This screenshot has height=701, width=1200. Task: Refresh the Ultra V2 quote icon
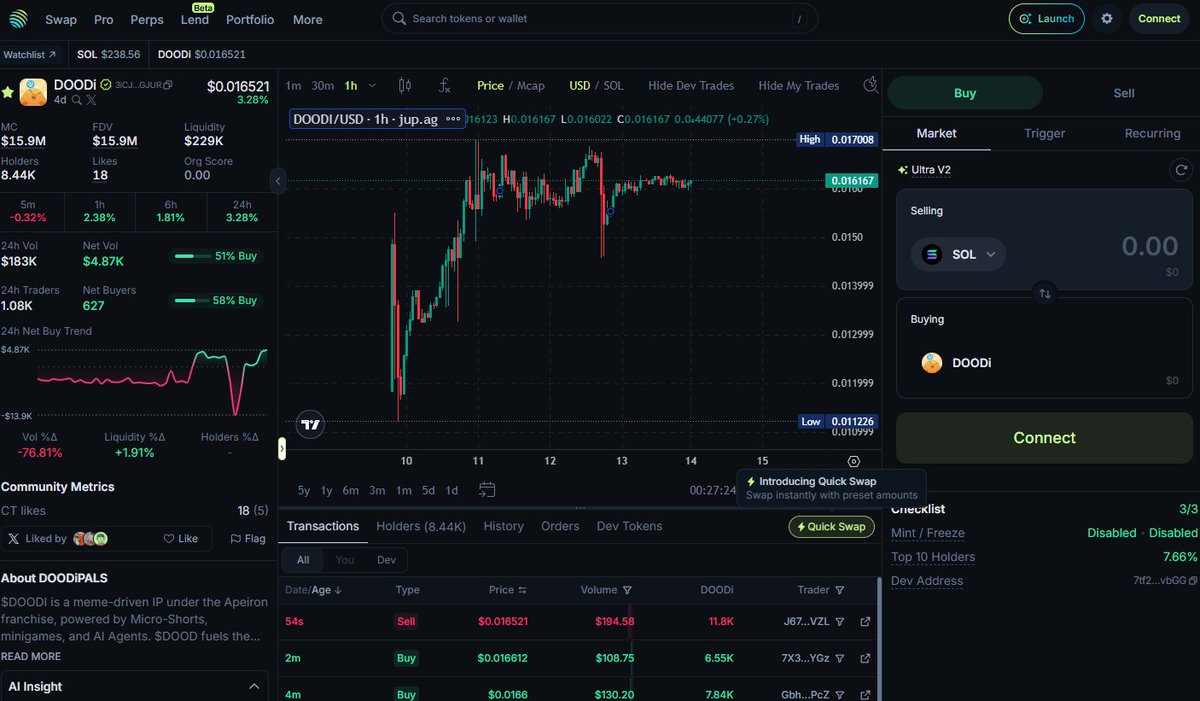(x=1180, y=170)
